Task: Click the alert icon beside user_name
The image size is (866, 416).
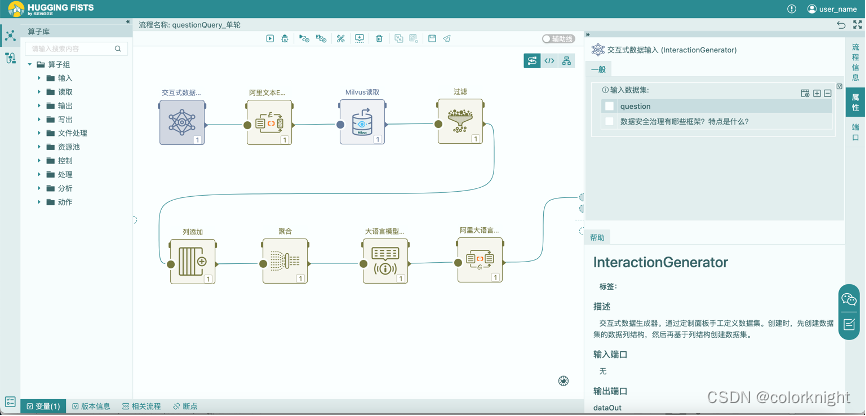Action: (791, 9)
